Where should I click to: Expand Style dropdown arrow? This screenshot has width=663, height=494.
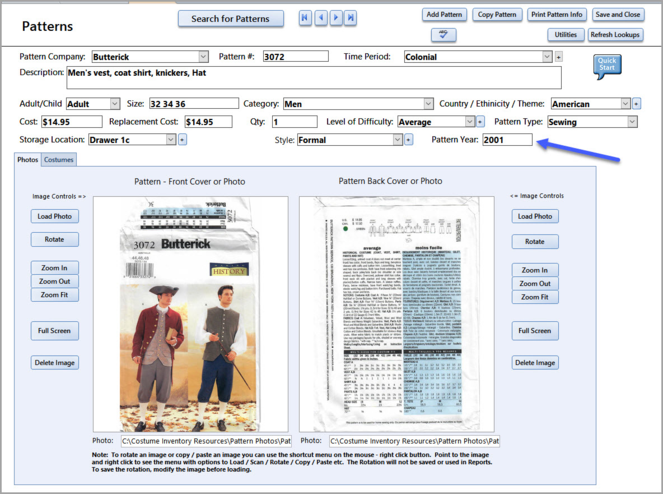(397, 140)
